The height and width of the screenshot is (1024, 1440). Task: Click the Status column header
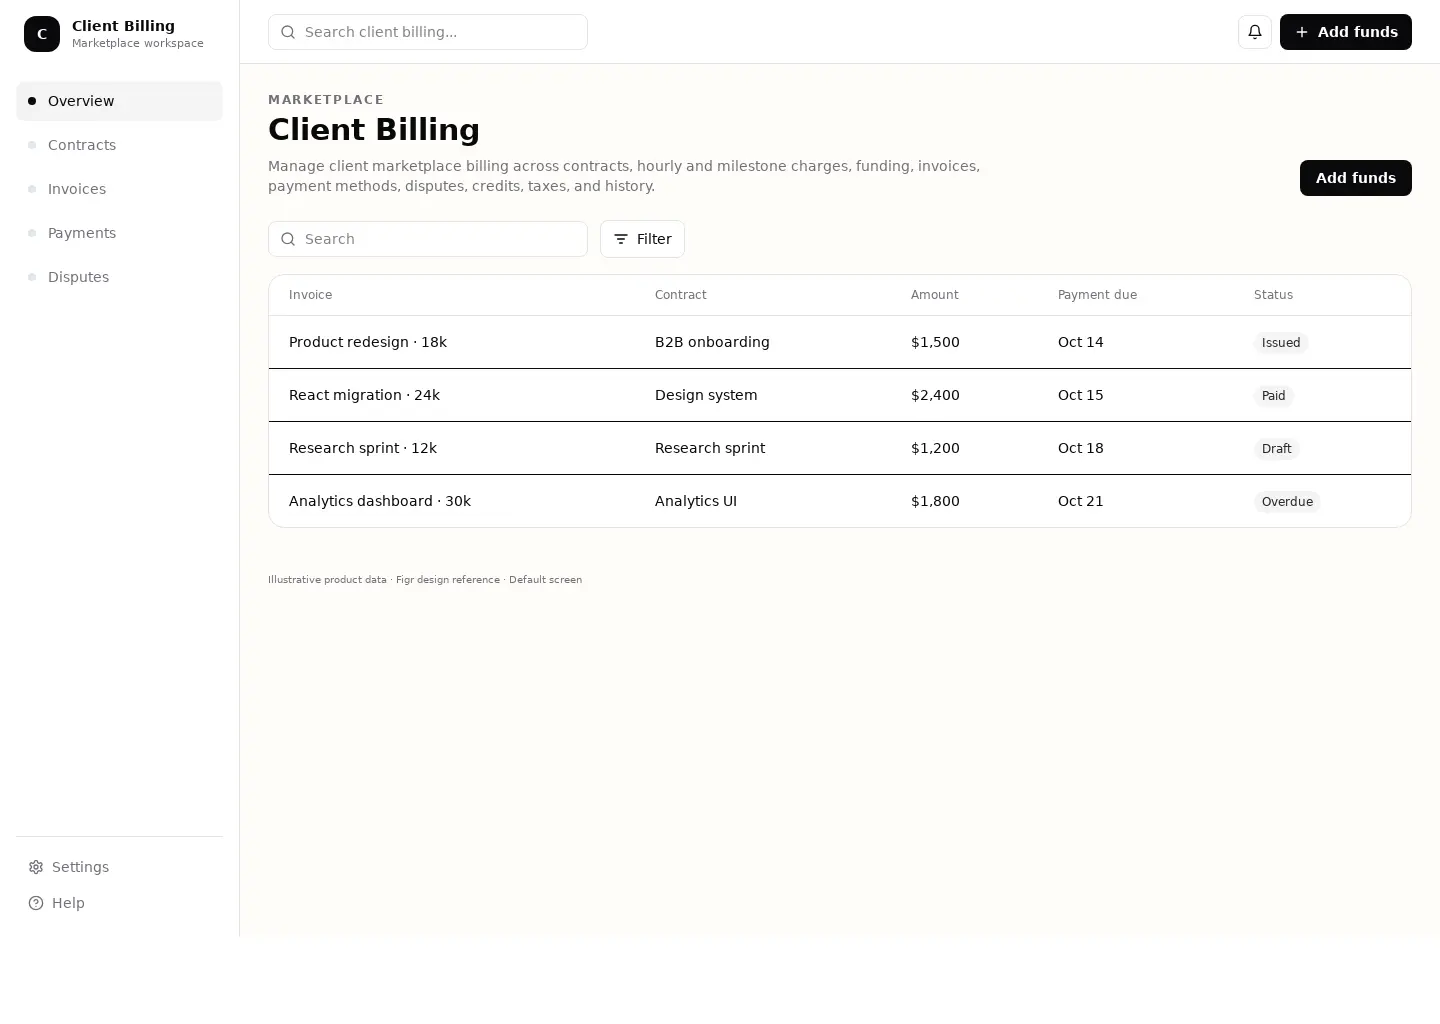click(1273, 295)
